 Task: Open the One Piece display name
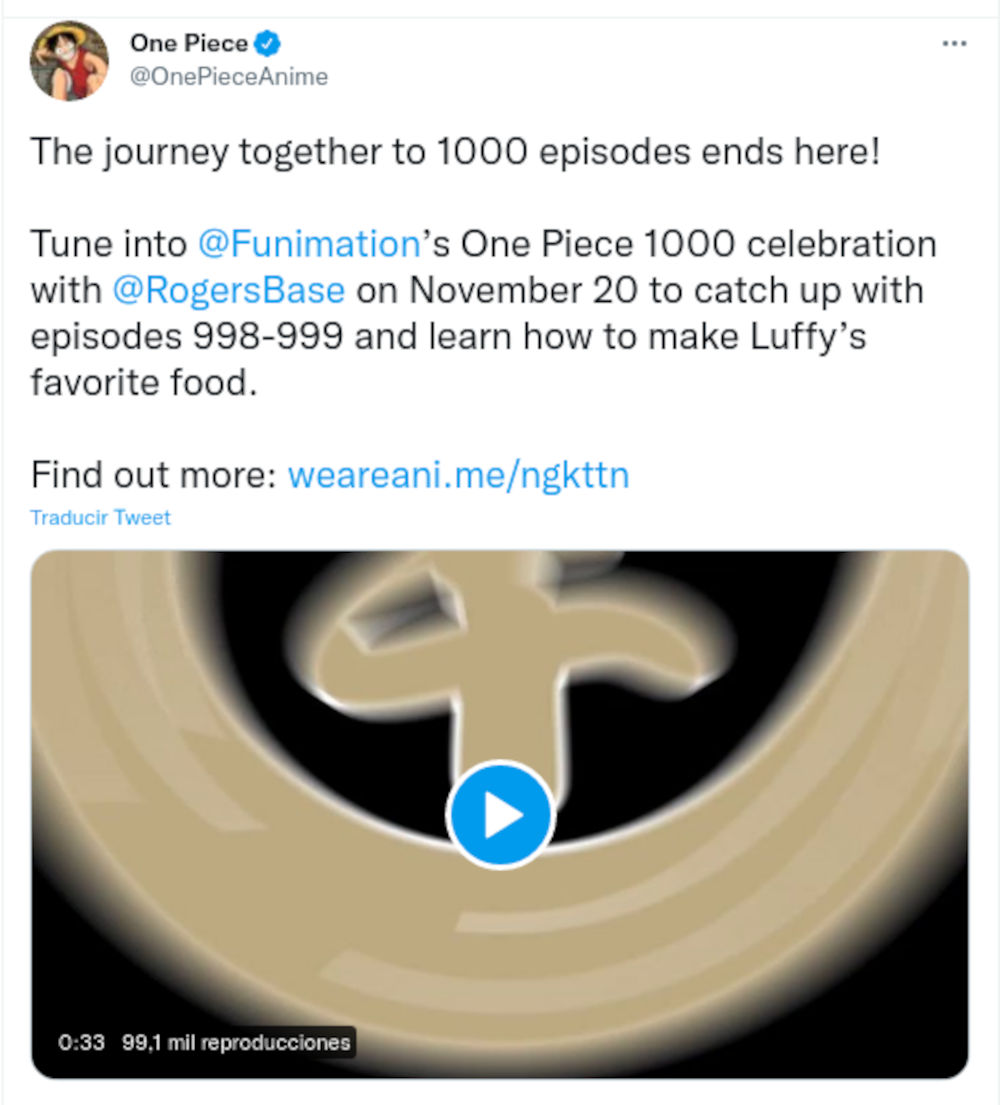pyautogui.click(x=189, y=43)
